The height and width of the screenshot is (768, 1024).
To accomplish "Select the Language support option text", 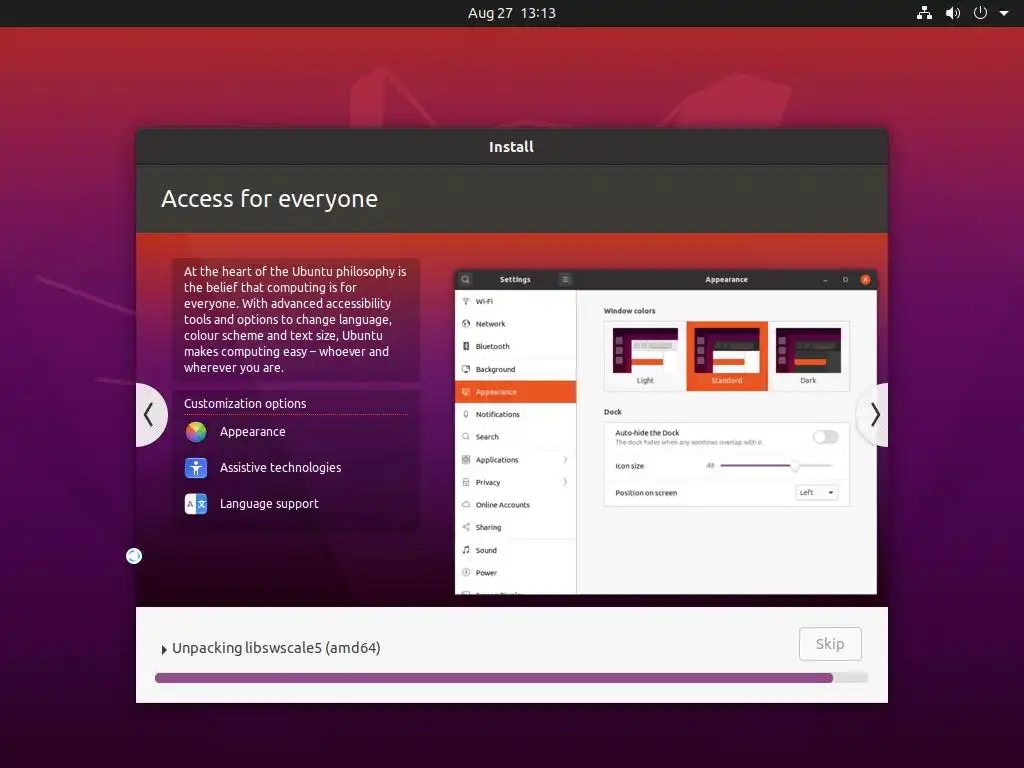I will coord(269,504).
